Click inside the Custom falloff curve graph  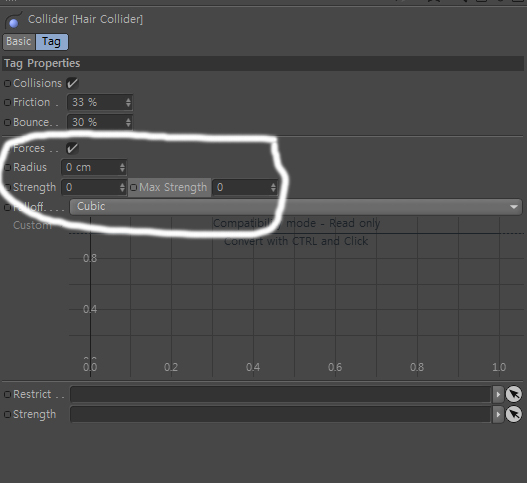point(296,297)
